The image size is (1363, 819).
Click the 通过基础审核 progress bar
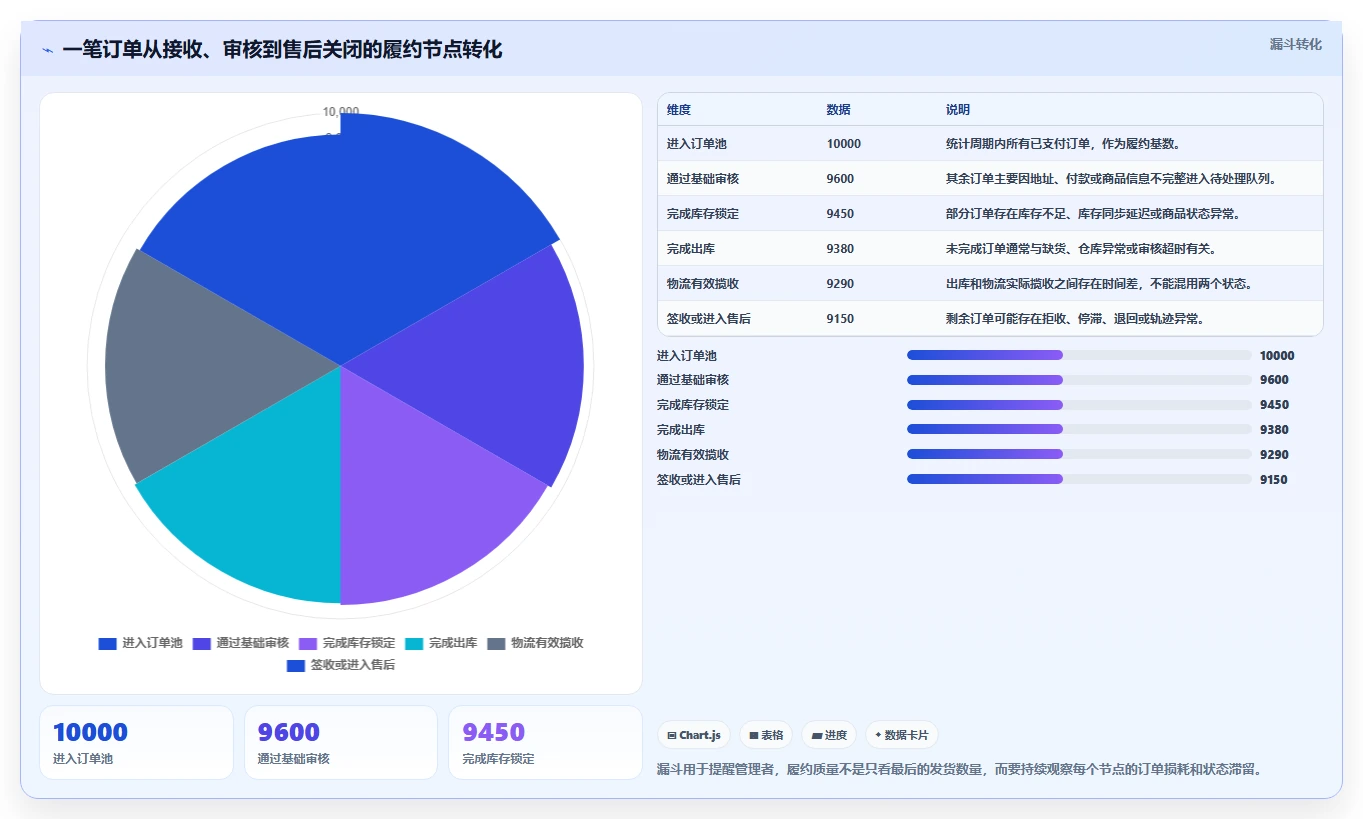[x=1079, y=380]
